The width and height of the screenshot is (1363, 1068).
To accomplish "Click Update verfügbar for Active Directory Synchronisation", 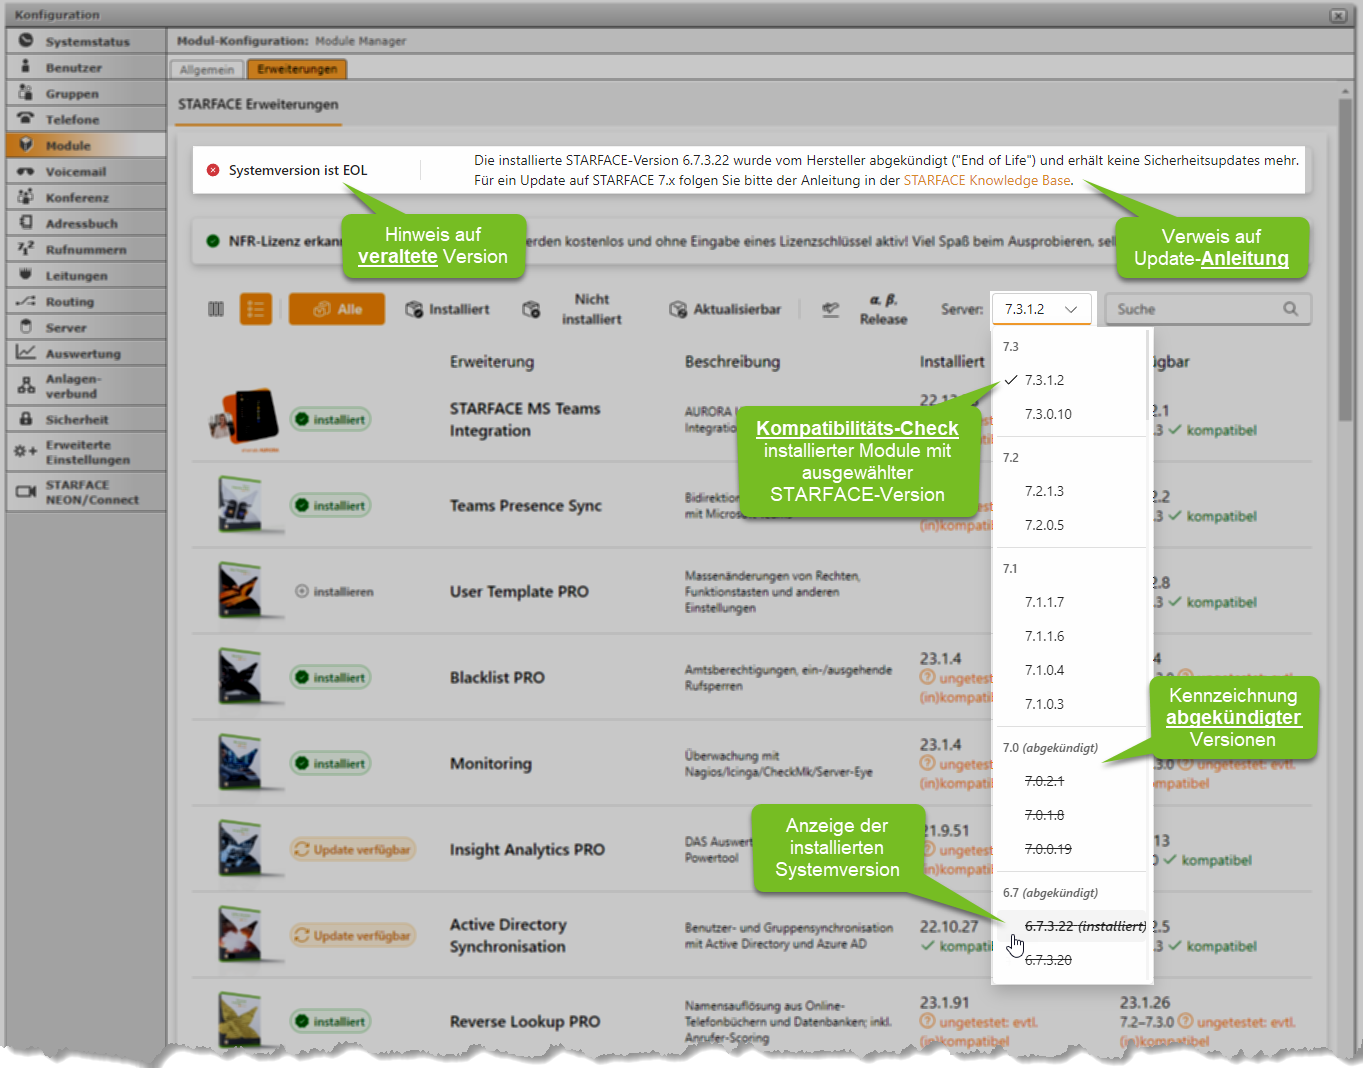I will (x=353, y=935).
